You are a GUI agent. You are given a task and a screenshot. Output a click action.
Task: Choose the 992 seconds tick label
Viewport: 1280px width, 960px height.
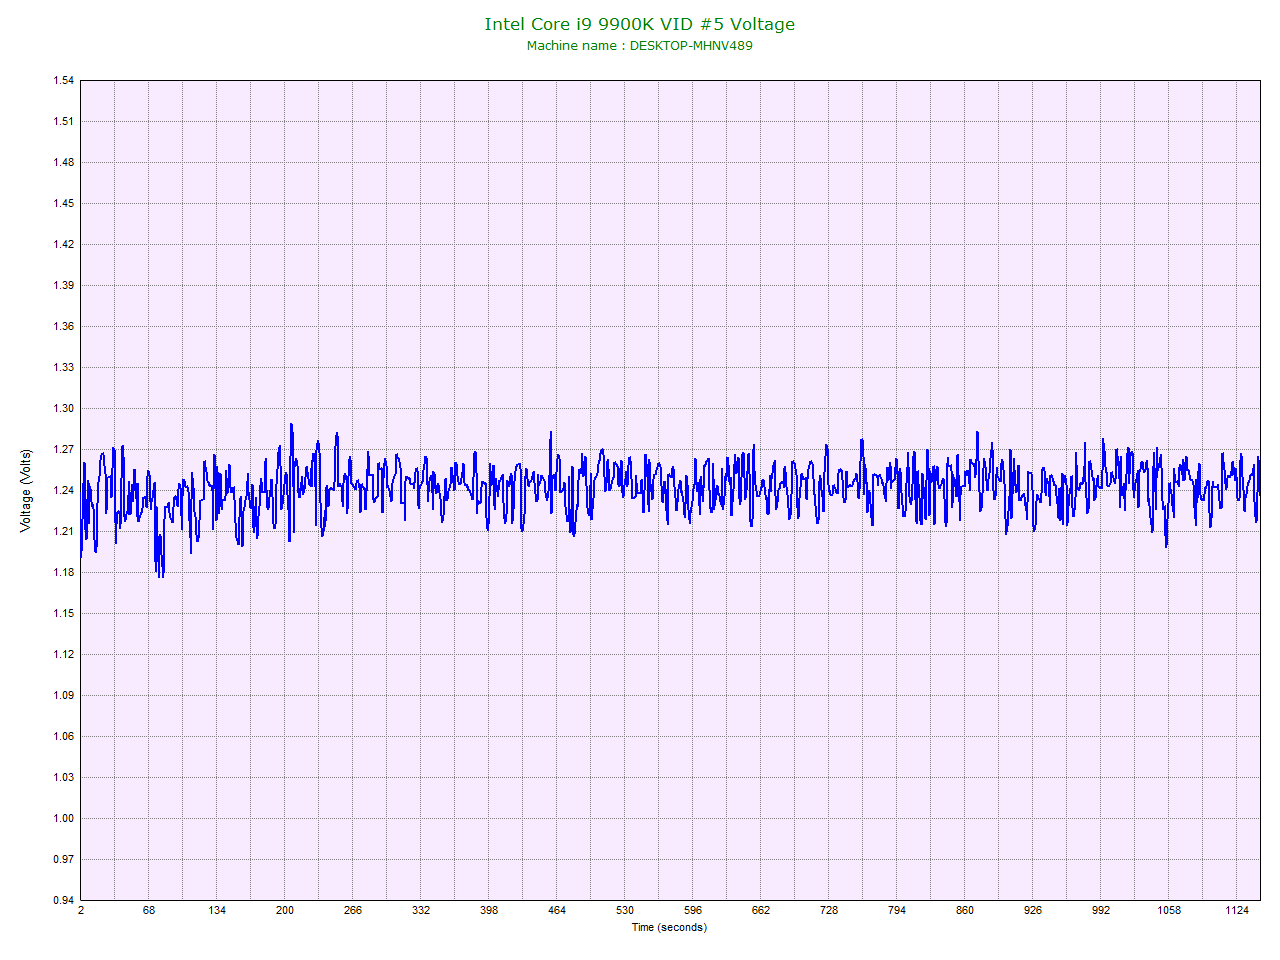coord(1101,910)
